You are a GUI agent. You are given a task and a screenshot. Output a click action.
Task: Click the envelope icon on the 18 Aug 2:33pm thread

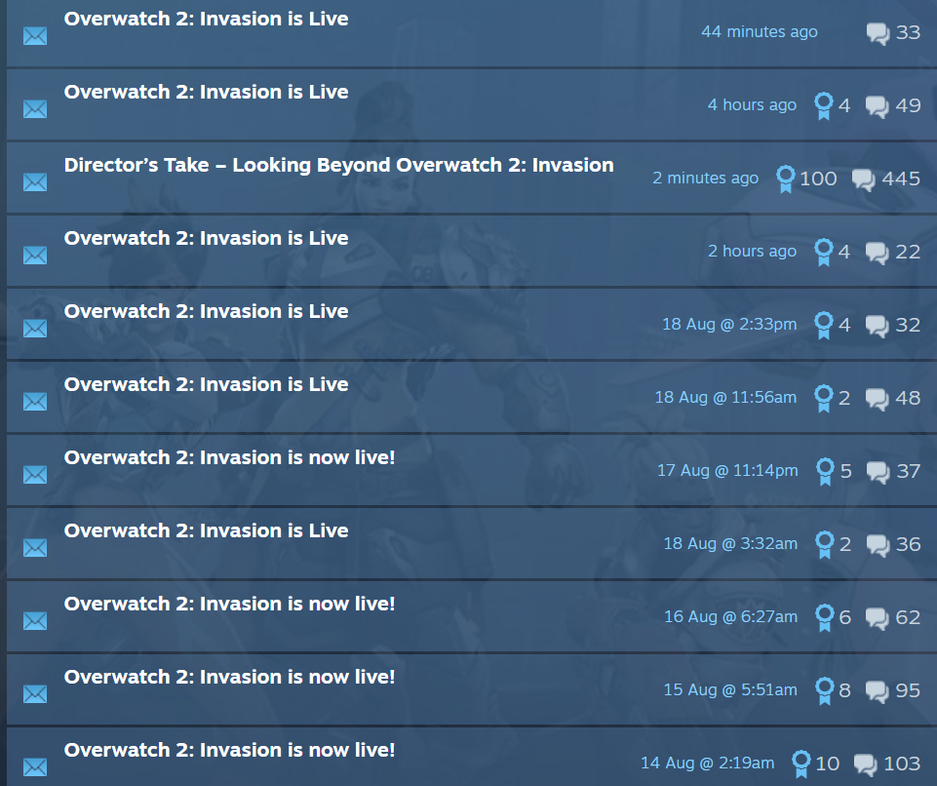coord(35,328)
